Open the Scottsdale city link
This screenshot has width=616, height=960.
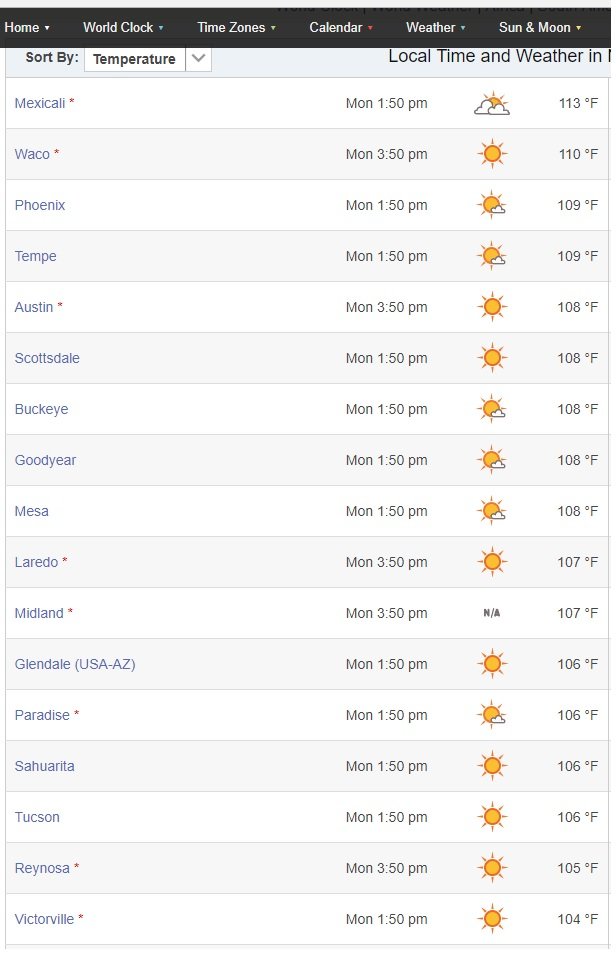coord(47,360)
